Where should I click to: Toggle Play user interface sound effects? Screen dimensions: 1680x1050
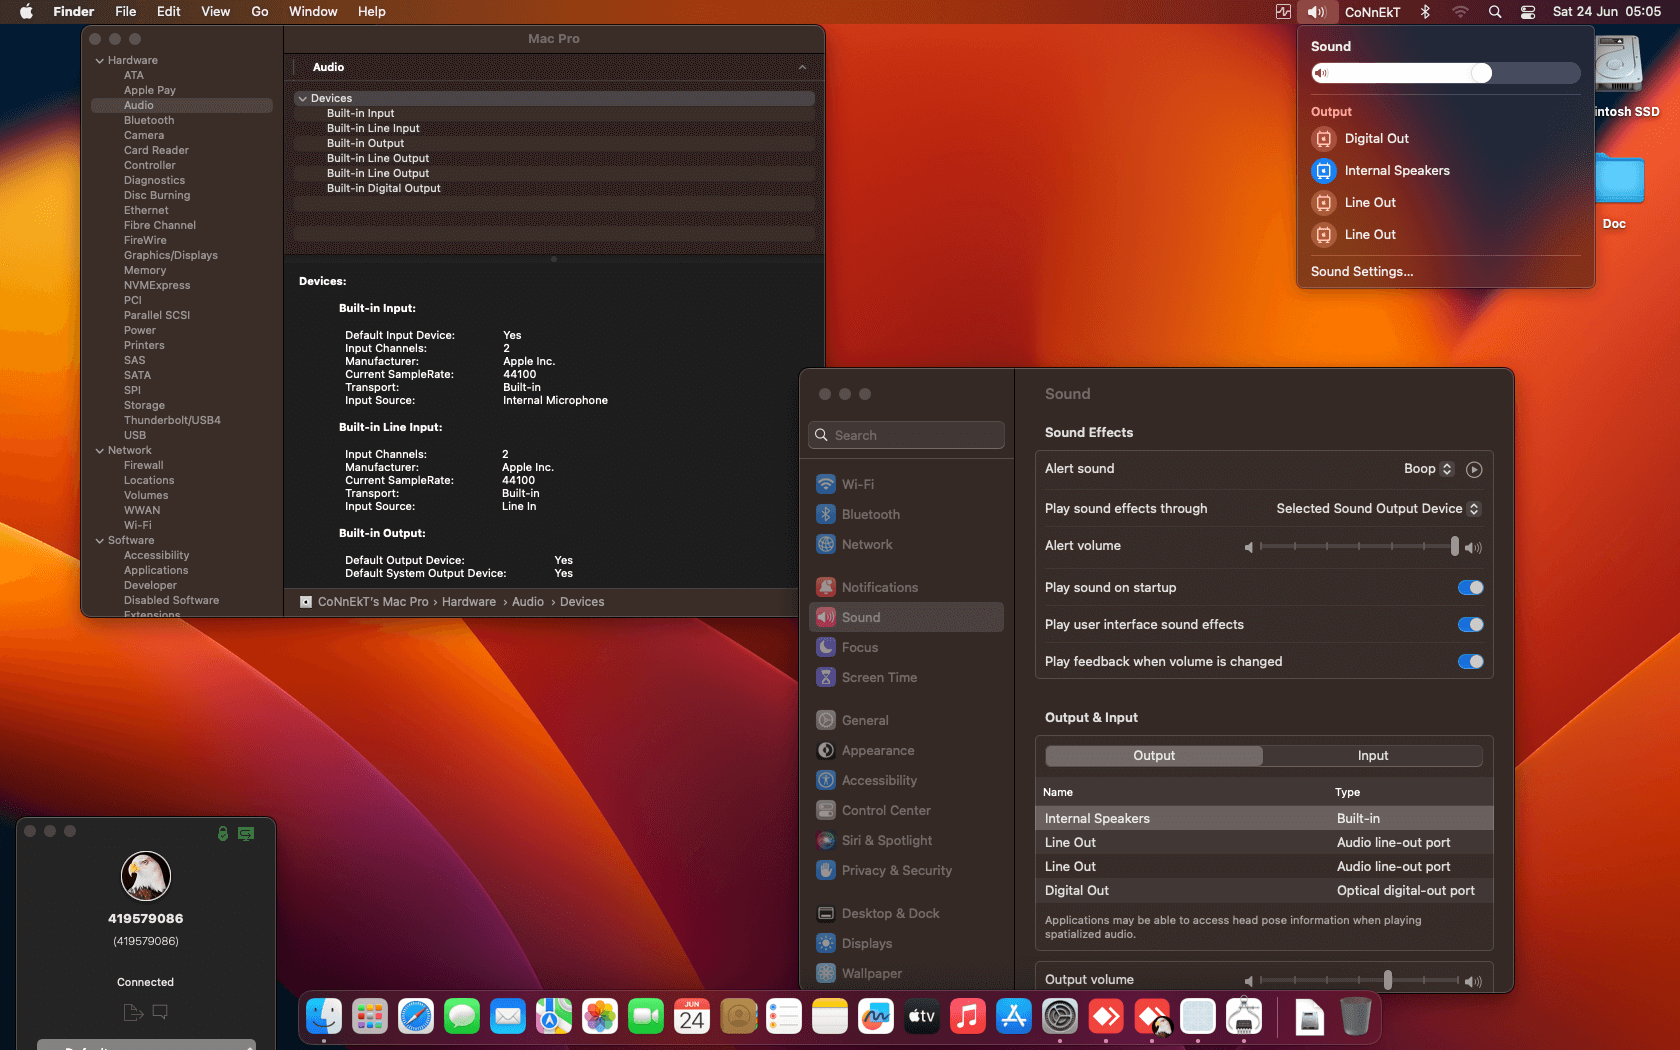[1470, 625]
